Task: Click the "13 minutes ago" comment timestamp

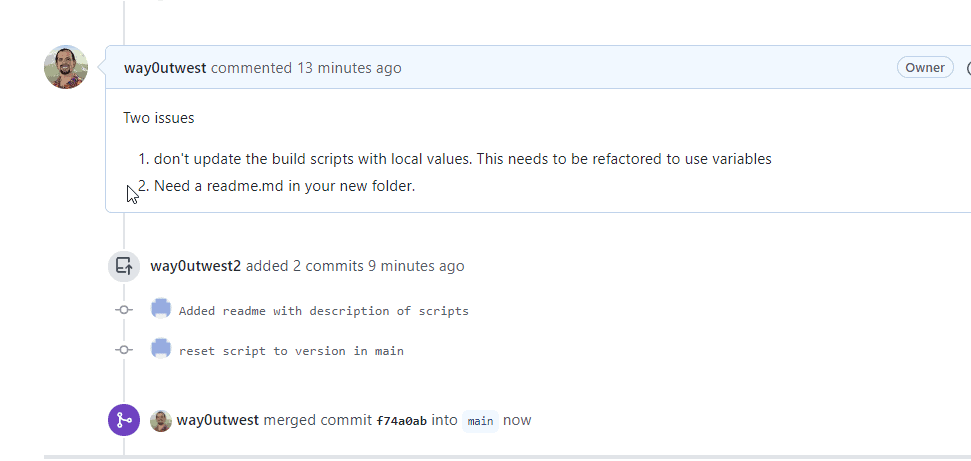Action: click(x=349, y=68)
